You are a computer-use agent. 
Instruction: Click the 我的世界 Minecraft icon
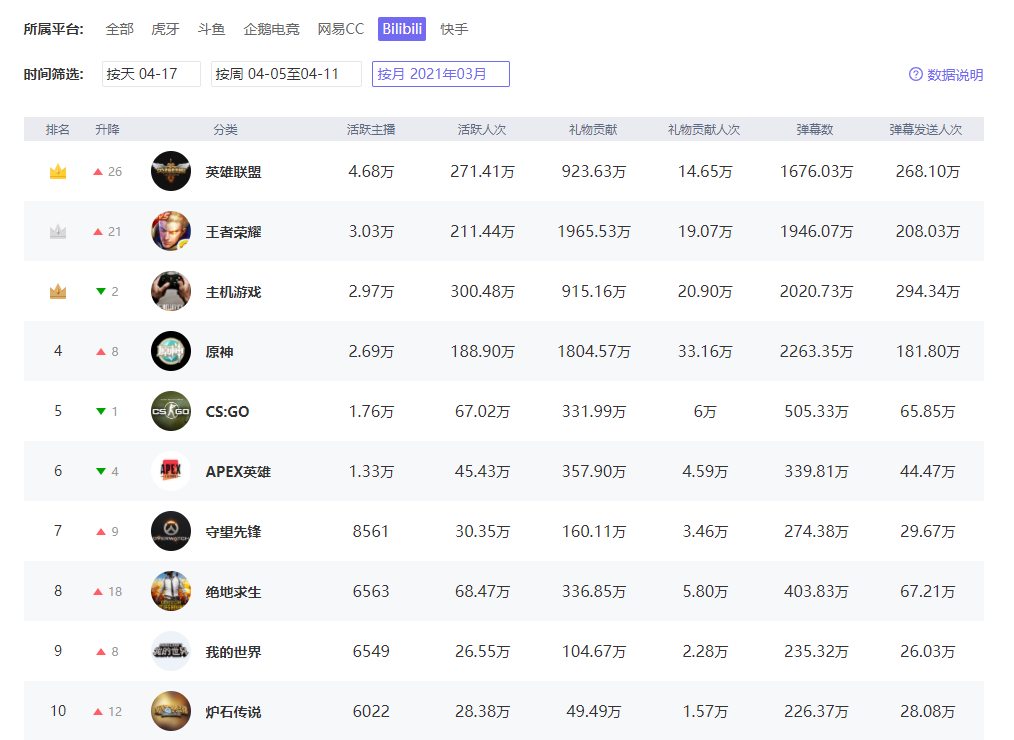171,651
